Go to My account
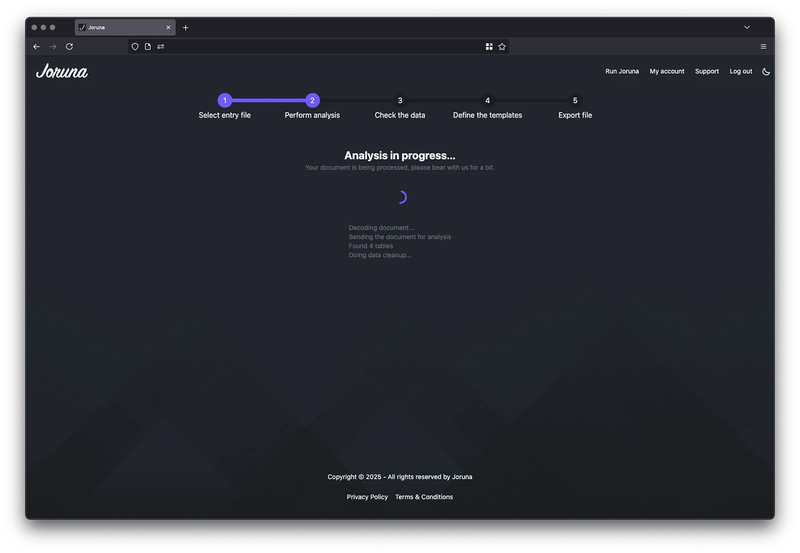Viewport: 800px width, 553px height. [x=667, y=71]
